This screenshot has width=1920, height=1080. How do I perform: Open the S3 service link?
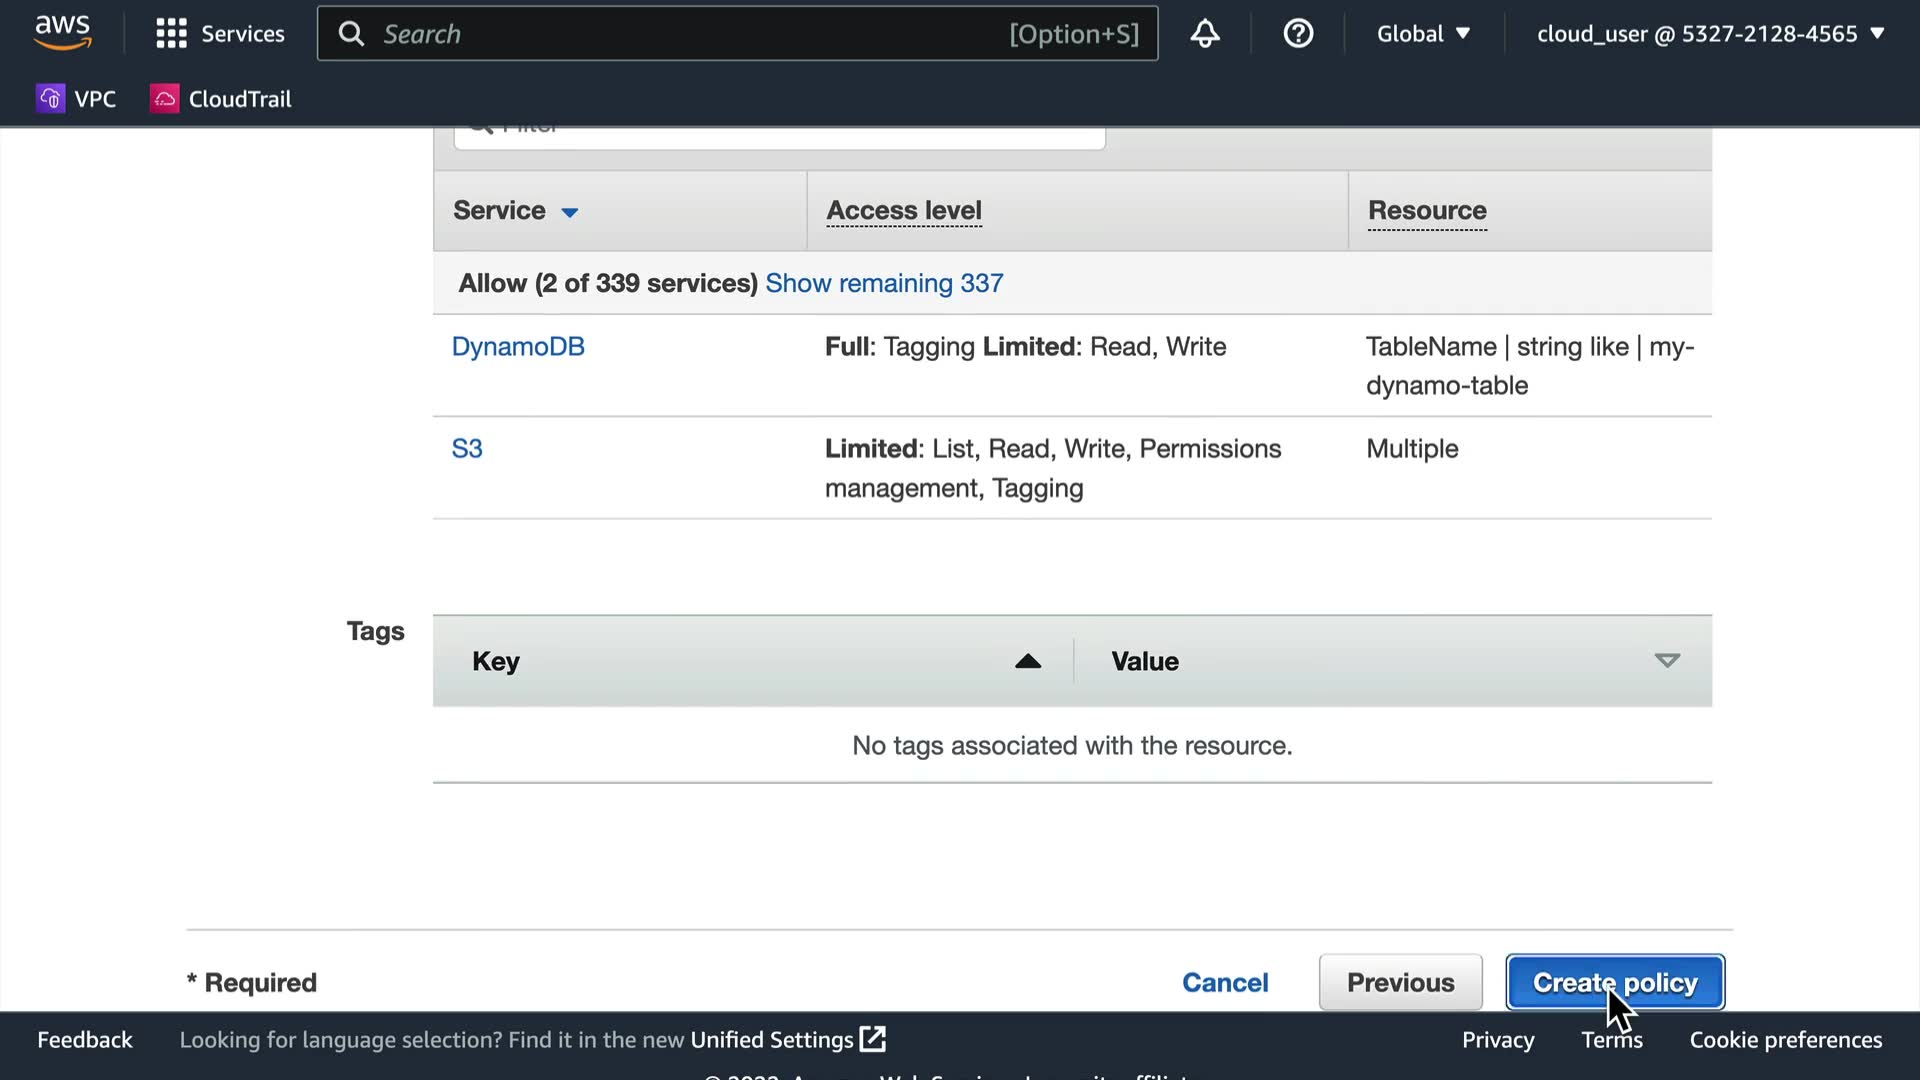[x=467, y=448]
